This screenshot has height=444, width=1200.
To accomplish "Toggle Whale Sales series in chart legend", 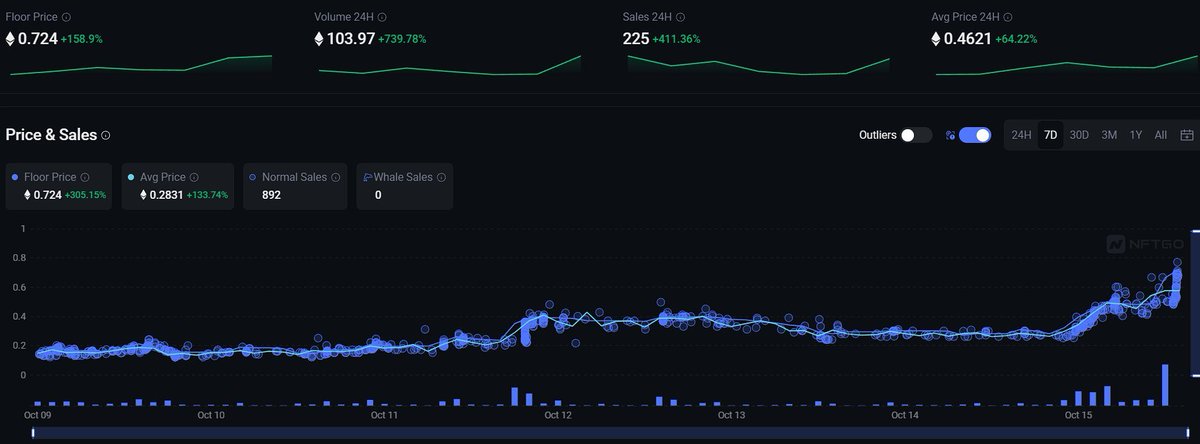I will point(405,186).
